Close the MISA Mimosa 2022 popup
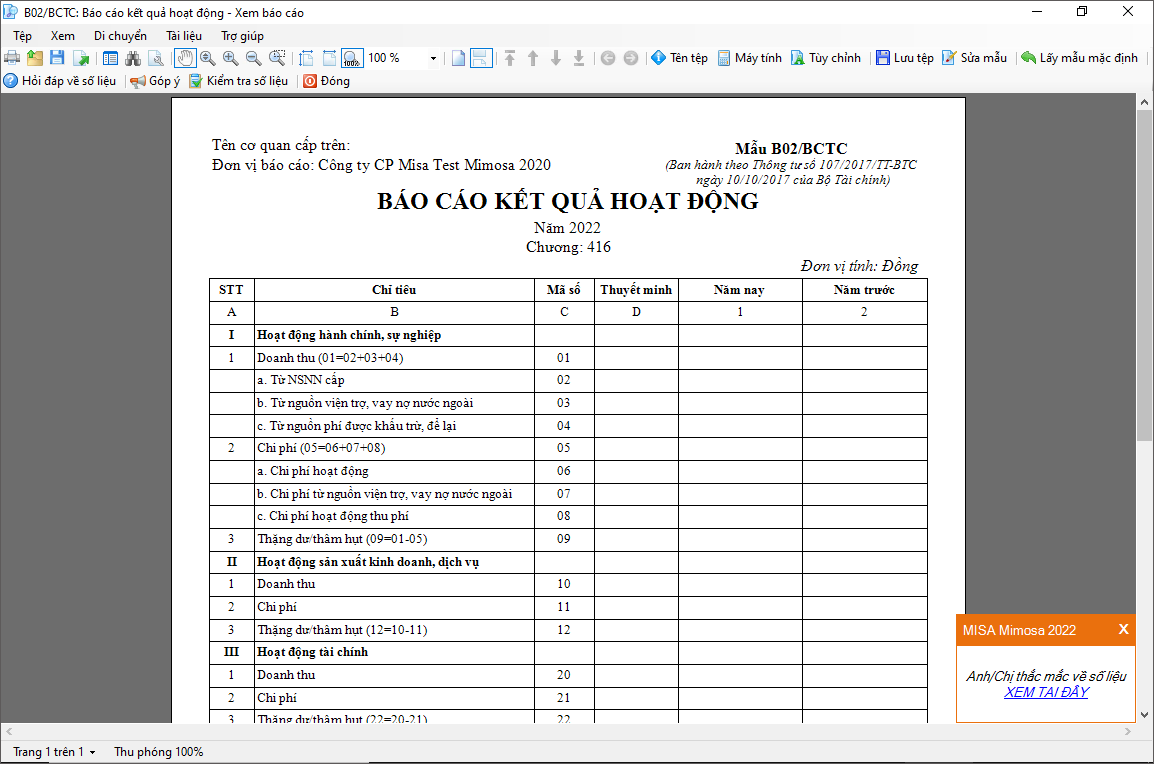This screenshot has width=1154, height=764. point(1123,629)
